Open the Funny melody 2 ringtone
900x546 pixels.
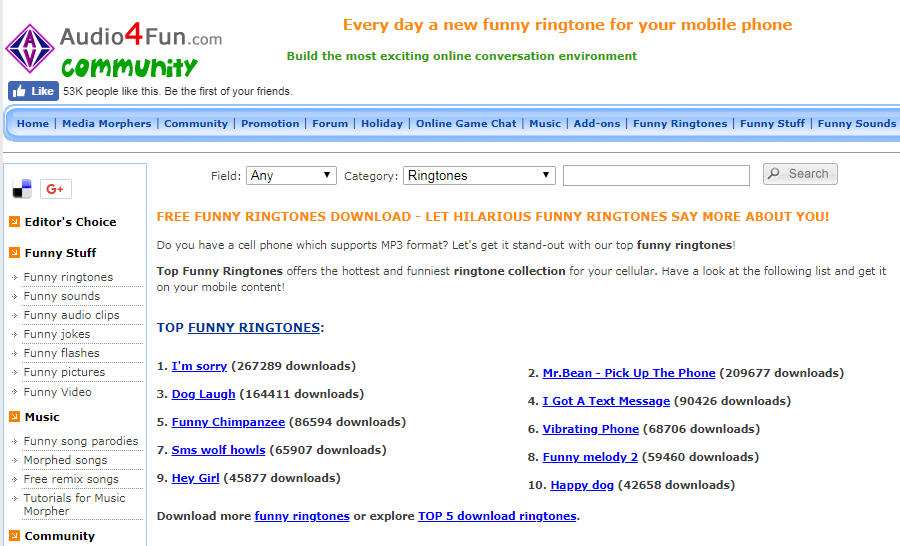coord(590,458)
